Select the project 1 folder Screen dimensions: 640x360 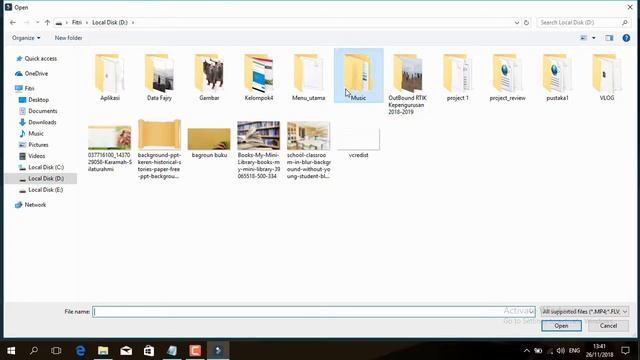pyautogui.click(x=458, y=78)
